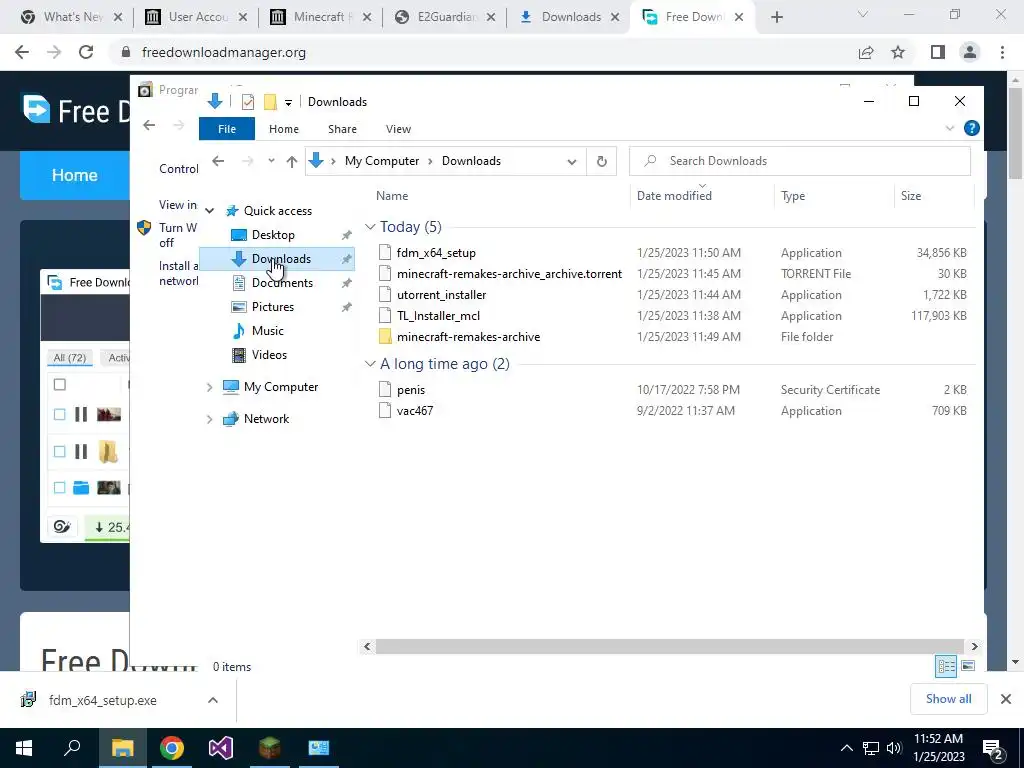Select Pictures in Quick access
This screenshot has width=1024, height=768.
(x=273, y=307)
